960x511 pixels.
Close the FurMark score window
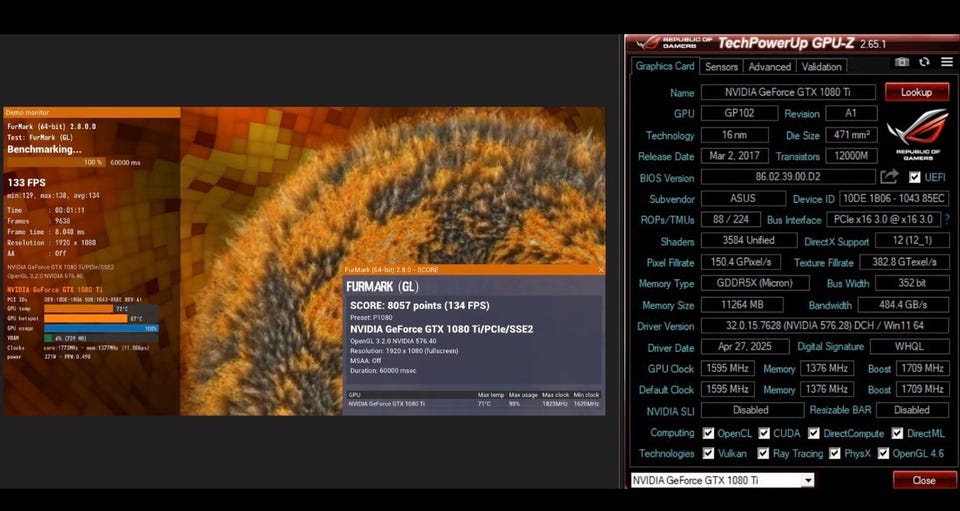[601, 269]
